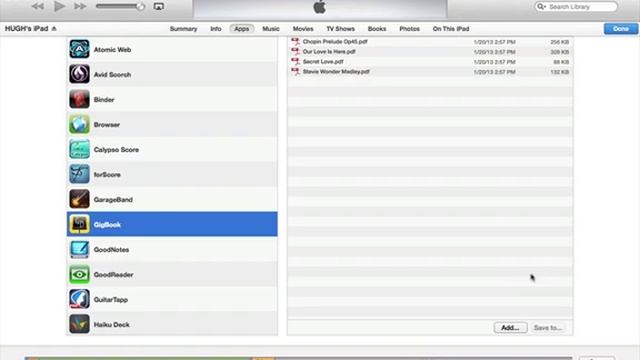Select the Chopin Prelude Op45.pdf file name
Viewport: 640px width, 360px height.
click(335, 42)
